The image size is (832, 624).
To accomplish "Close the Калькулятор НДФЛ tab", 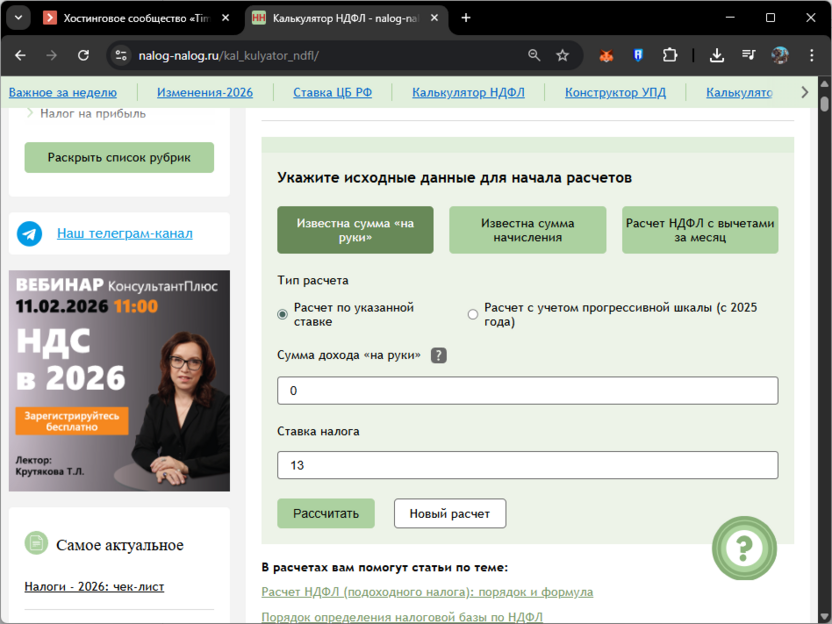I will pyautogui.click(x=434, y=18).
